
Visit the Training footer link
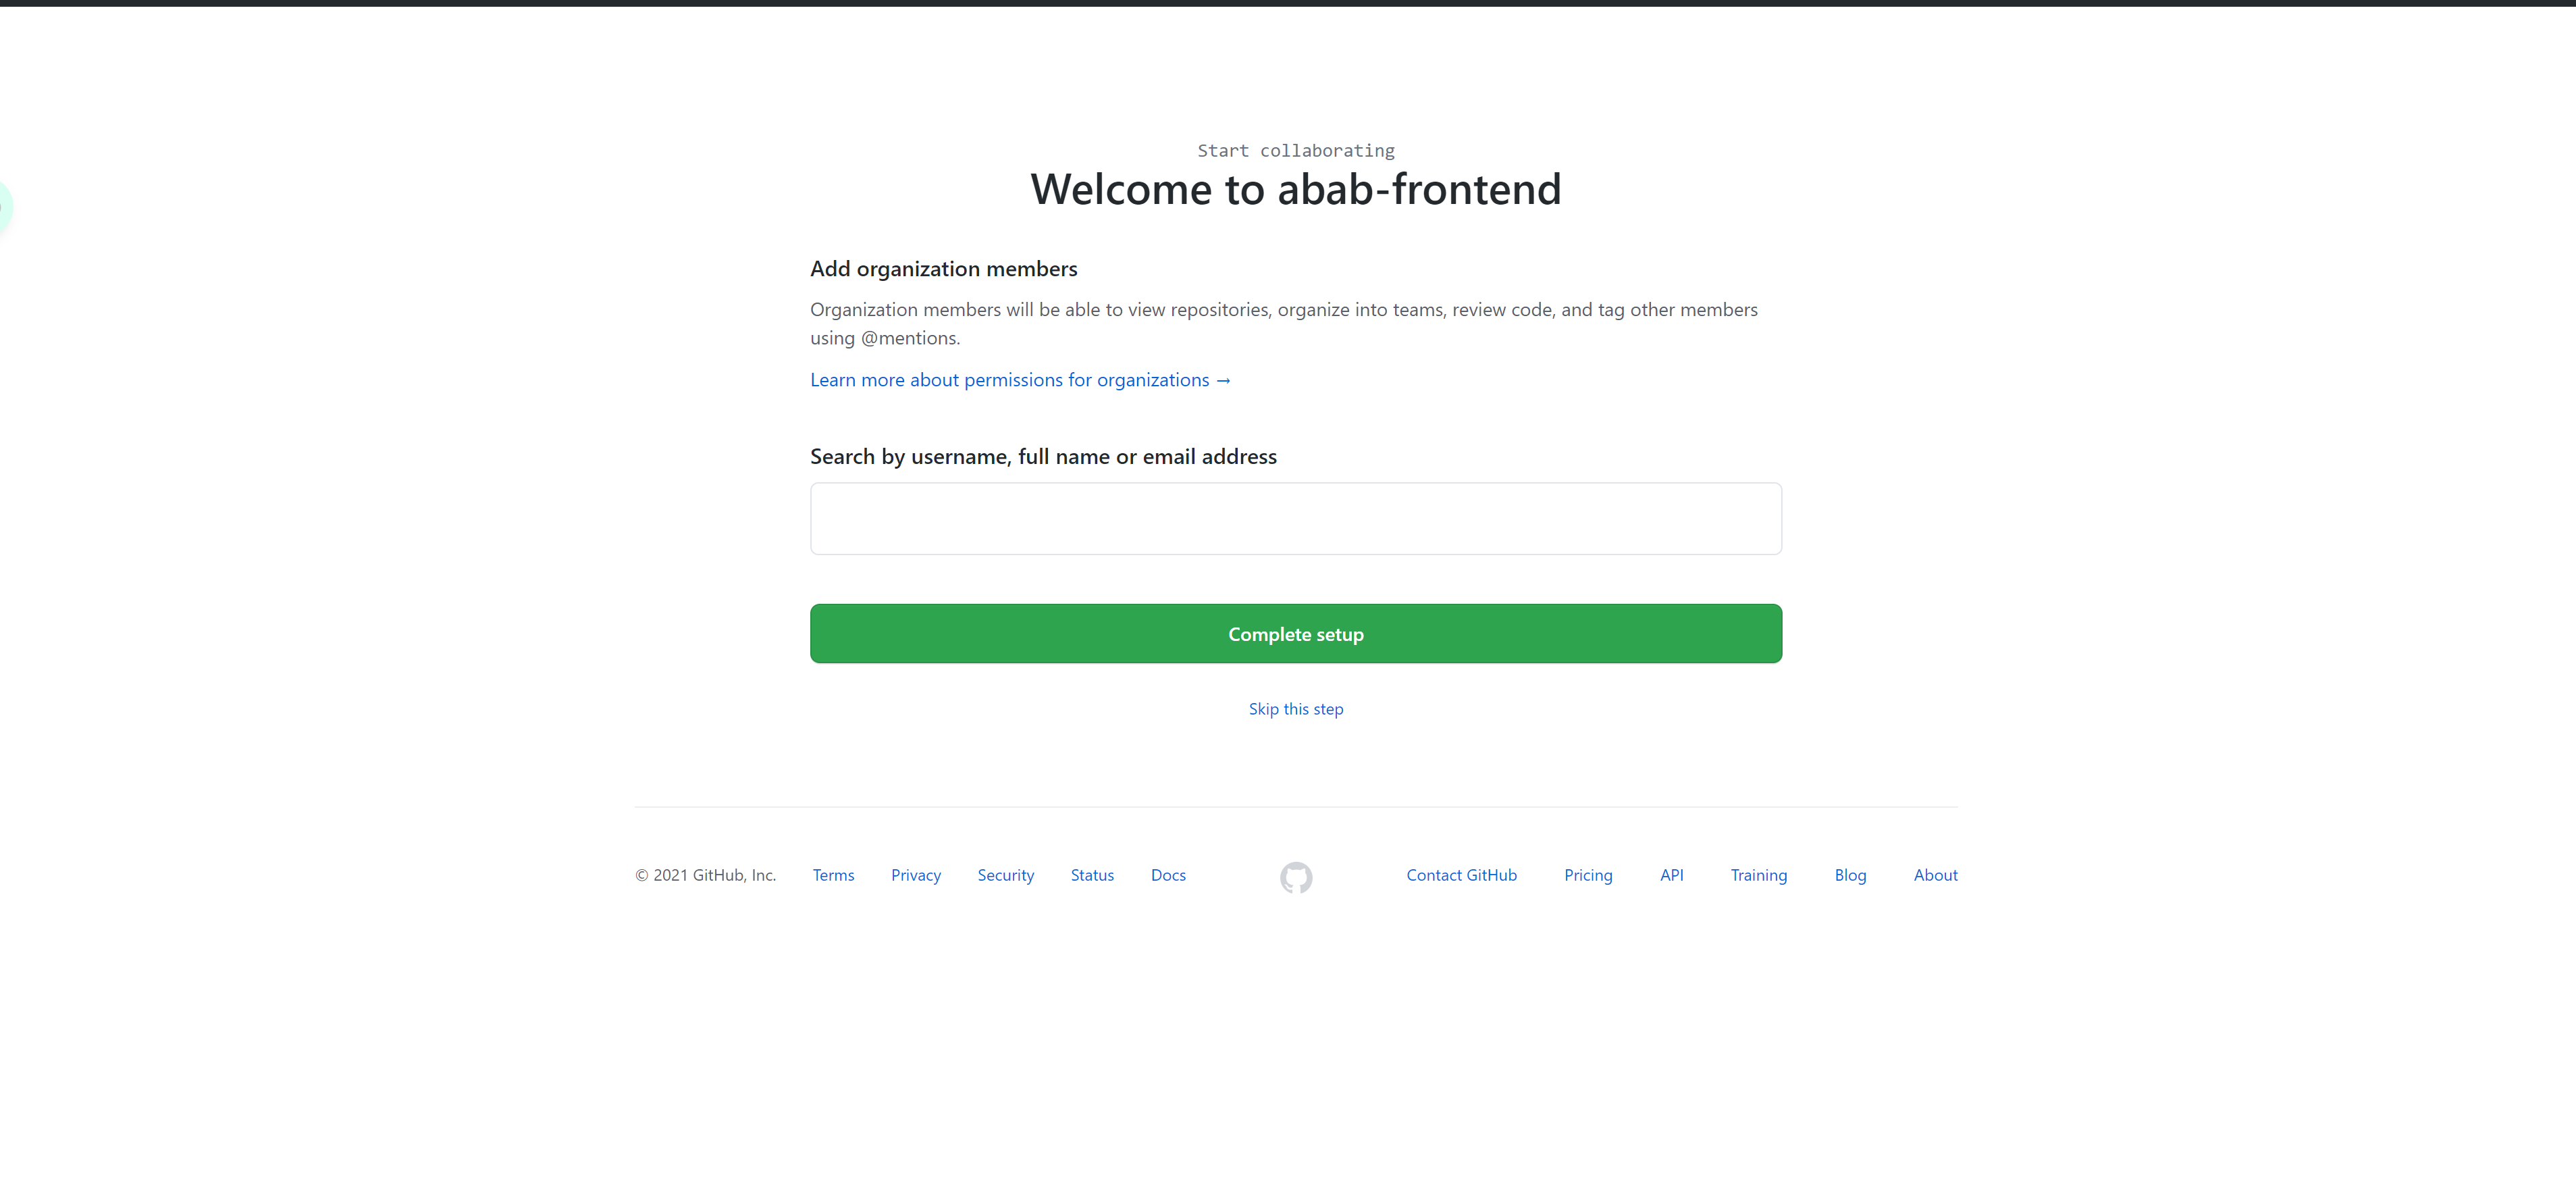pos(1758,875)
